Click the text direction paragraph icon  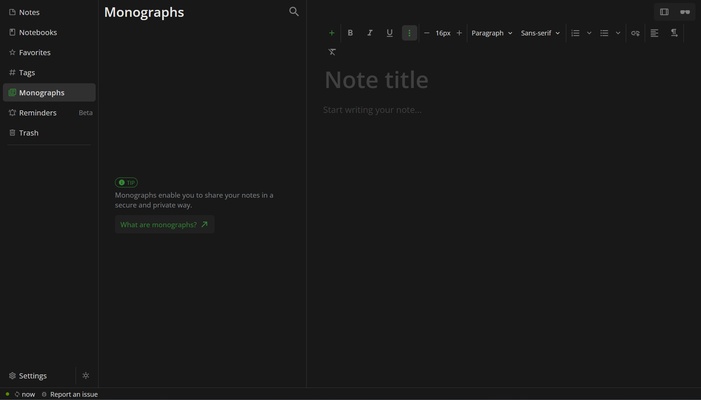[x=674, y=33]
